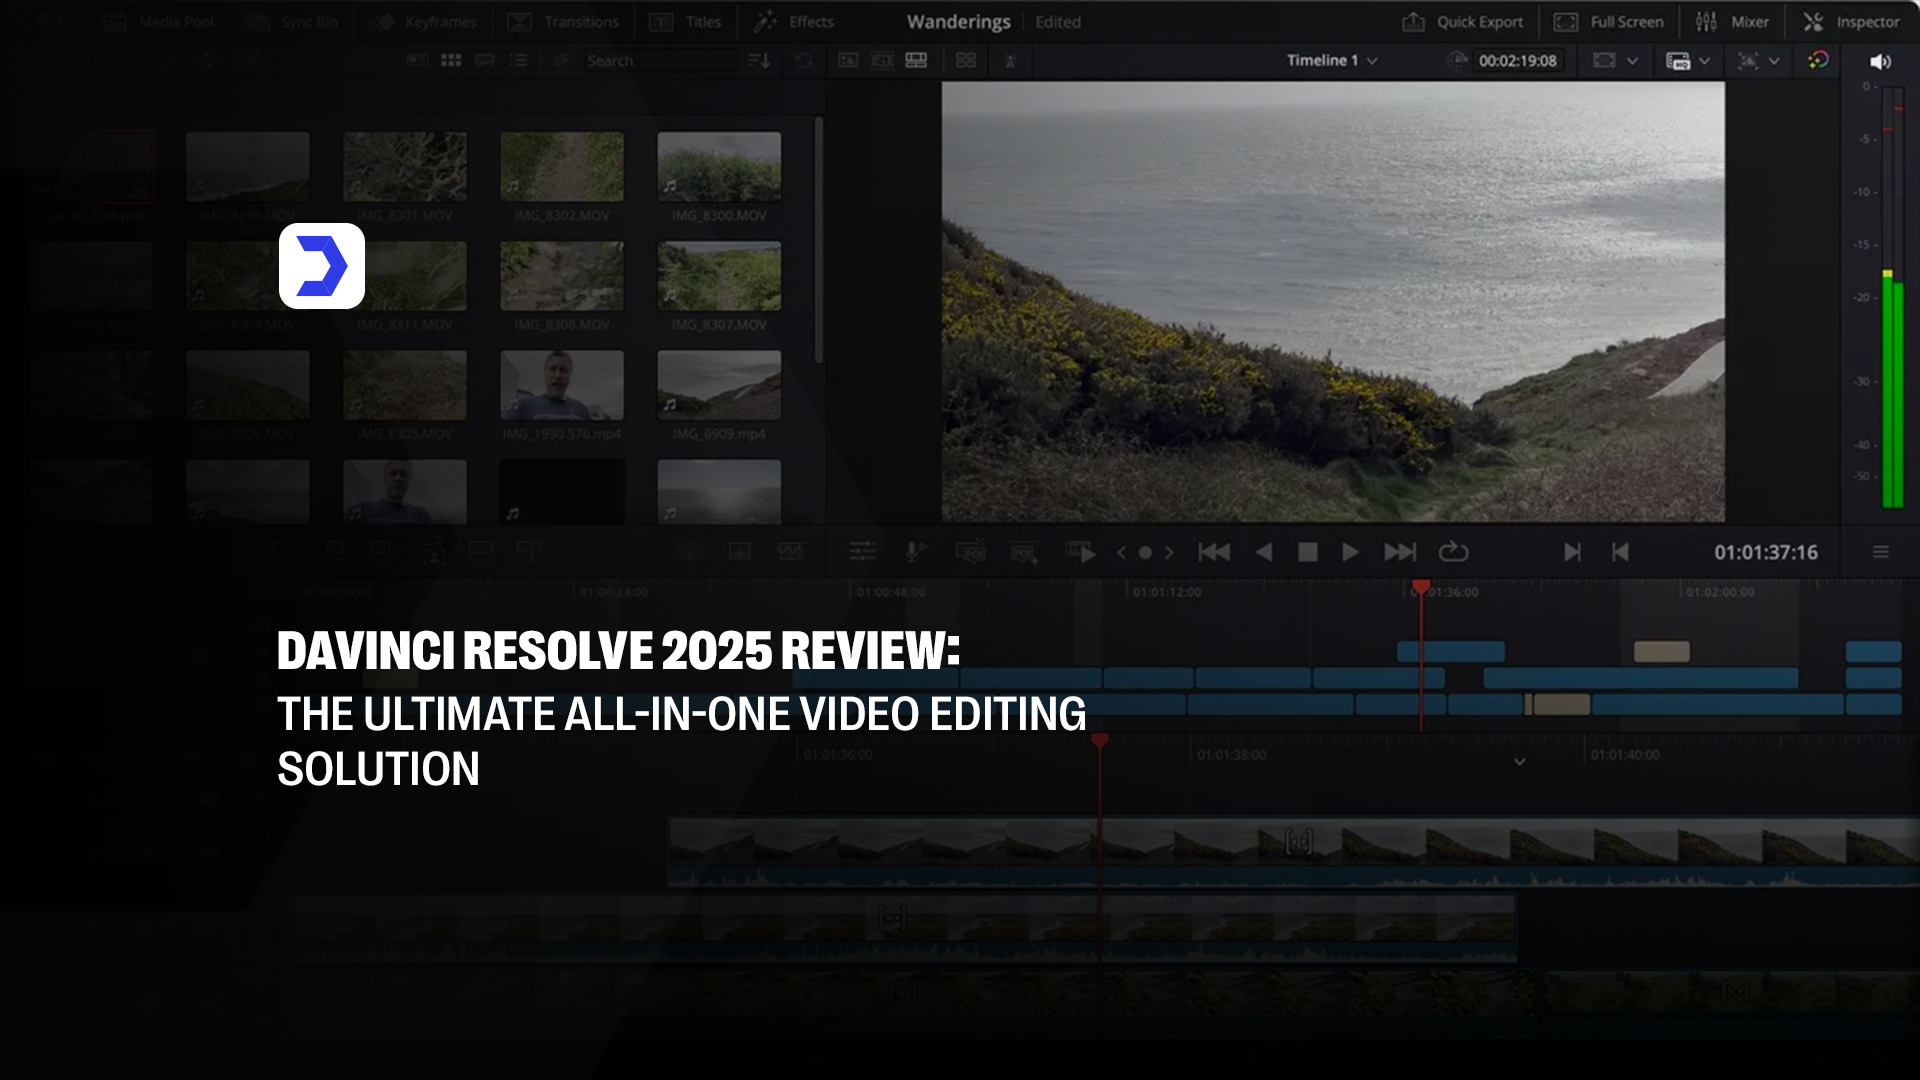The width and height of the screenshot is (1920, 1080).
Task: Click the voiceover microphone icon
Action: click(x=914, y=552)
